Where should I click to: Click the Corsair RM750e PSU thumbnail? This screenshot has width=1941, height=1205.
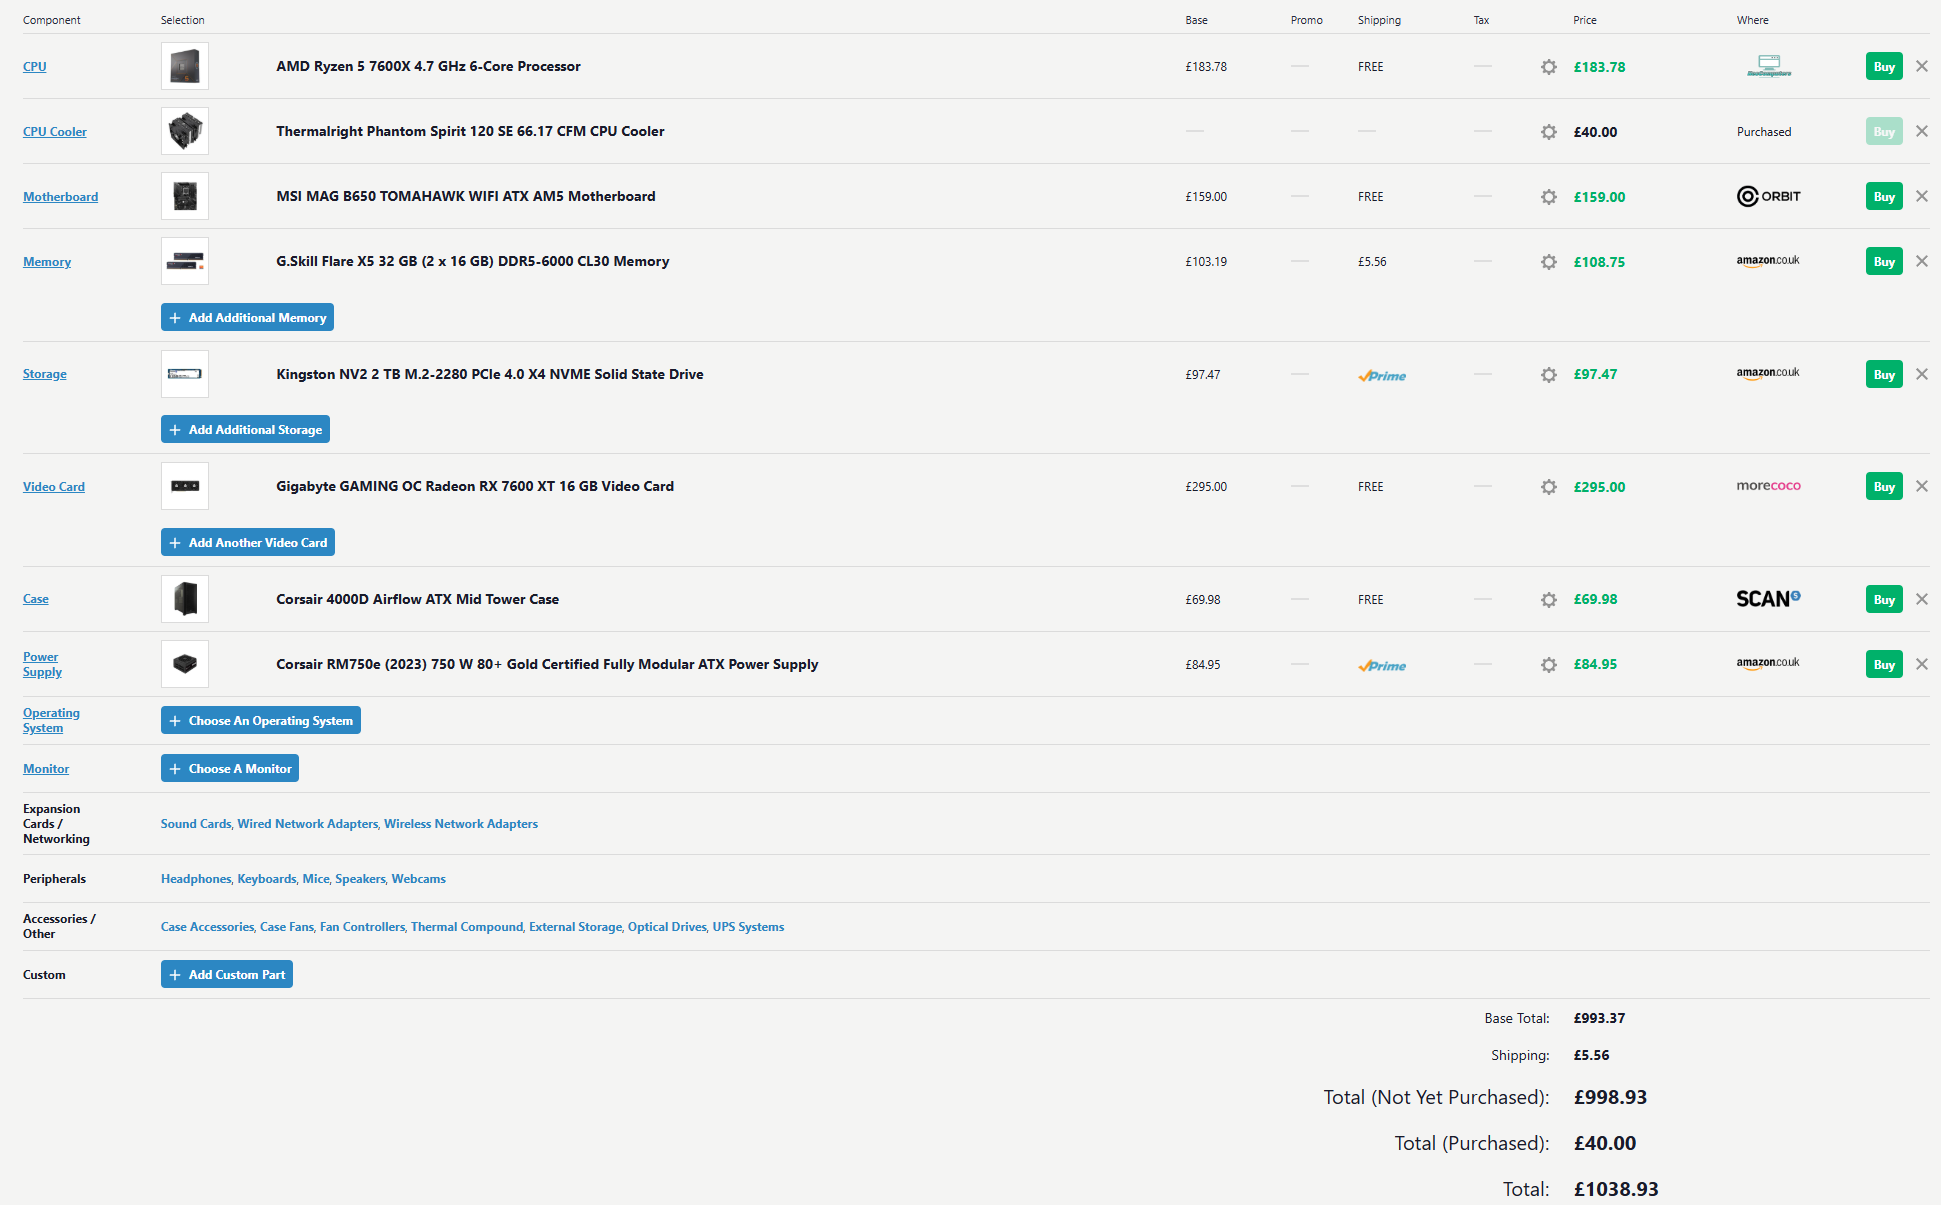click(185, 664)
